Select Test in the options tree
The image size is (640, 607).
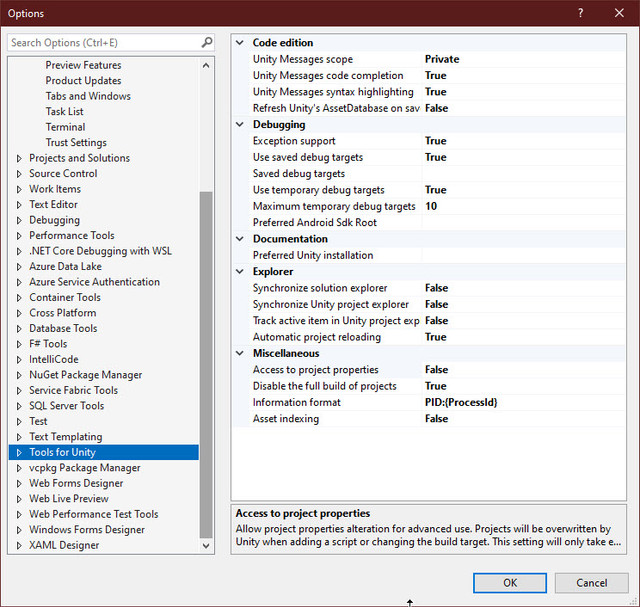click(38, 421)
